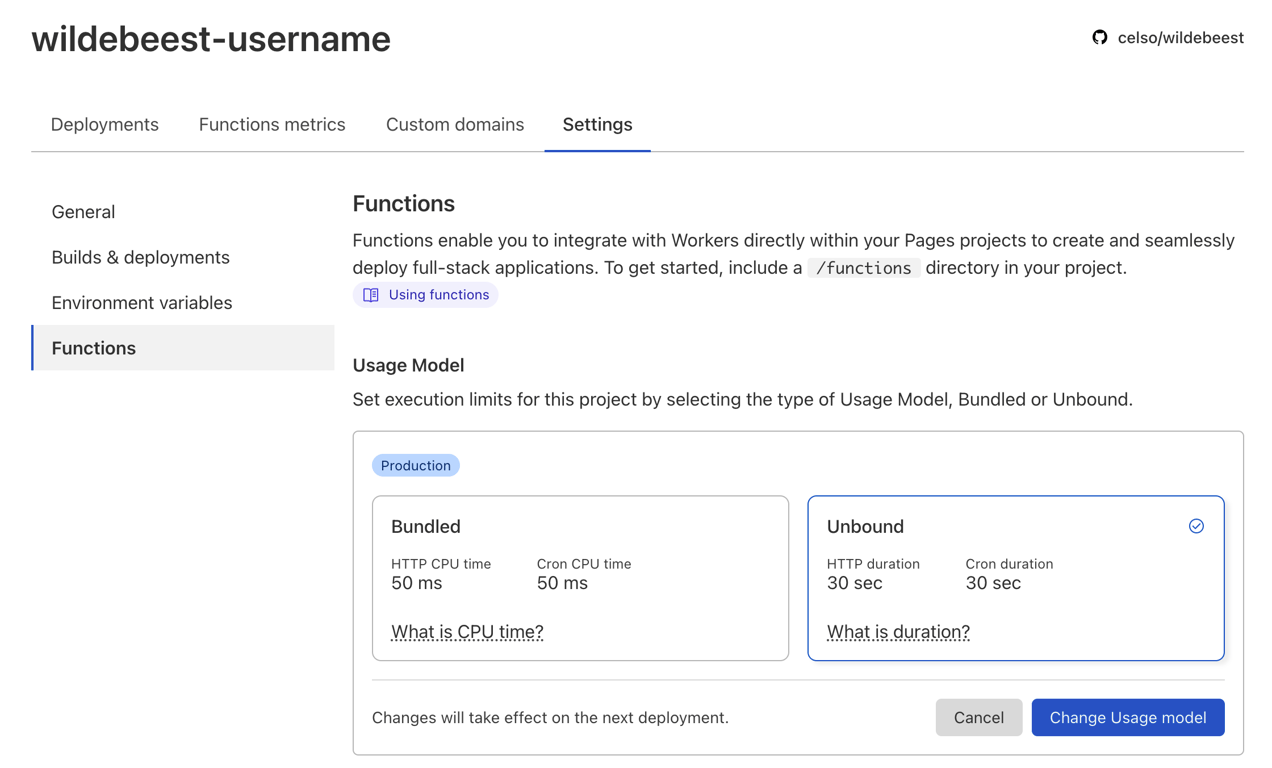Image resolution: width=1272 pixels, height=768 pixels.
Task: Open the Using functions documentation link
Action: pyautogui.click(x=438, y=295)
